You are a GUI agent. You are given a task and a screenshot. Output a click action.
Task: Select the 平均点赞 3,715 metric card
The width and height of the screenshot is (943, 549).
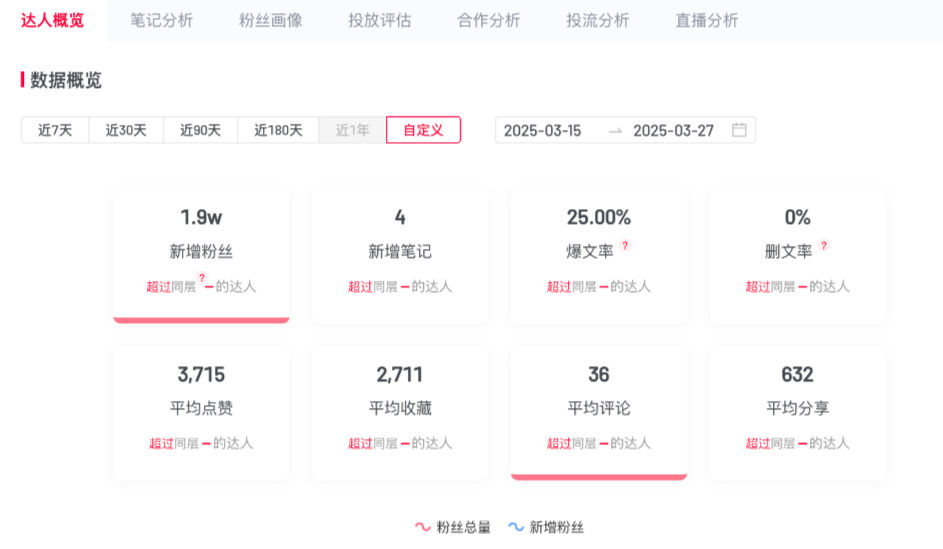[201, 413]
